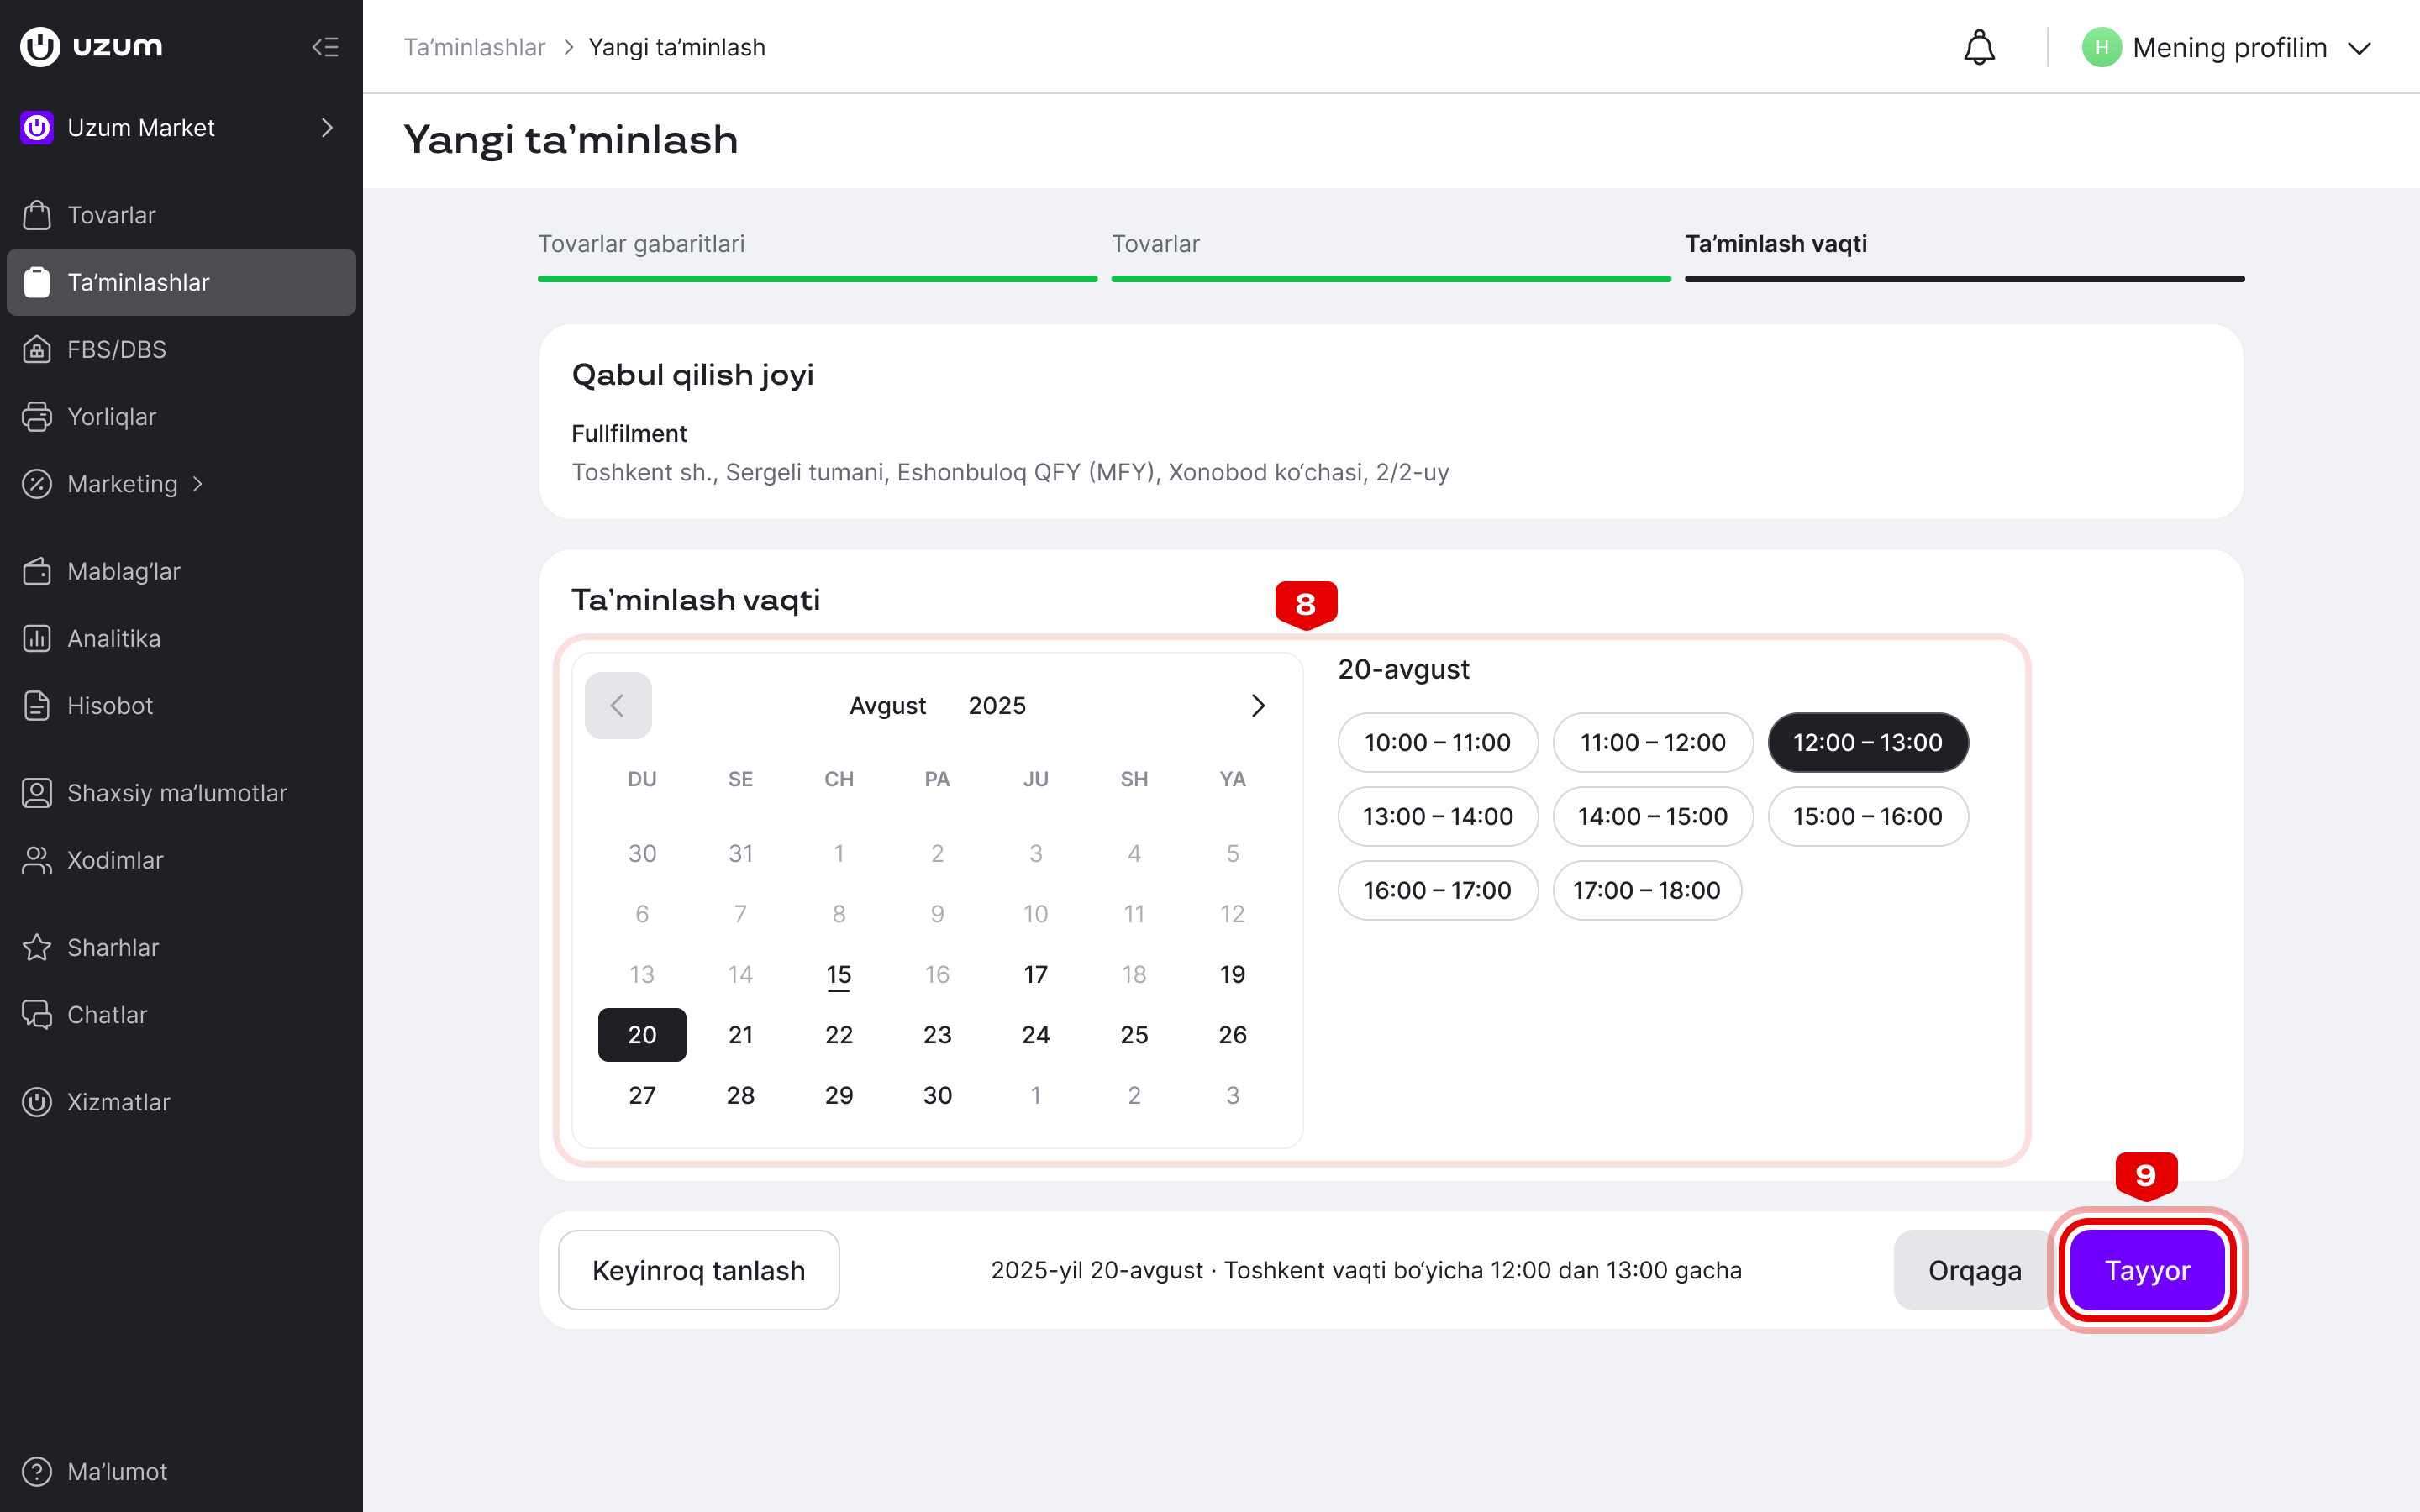2420x1512 pixels.
Task: Click the Uzum logo icon
Action: click(40, 47)
